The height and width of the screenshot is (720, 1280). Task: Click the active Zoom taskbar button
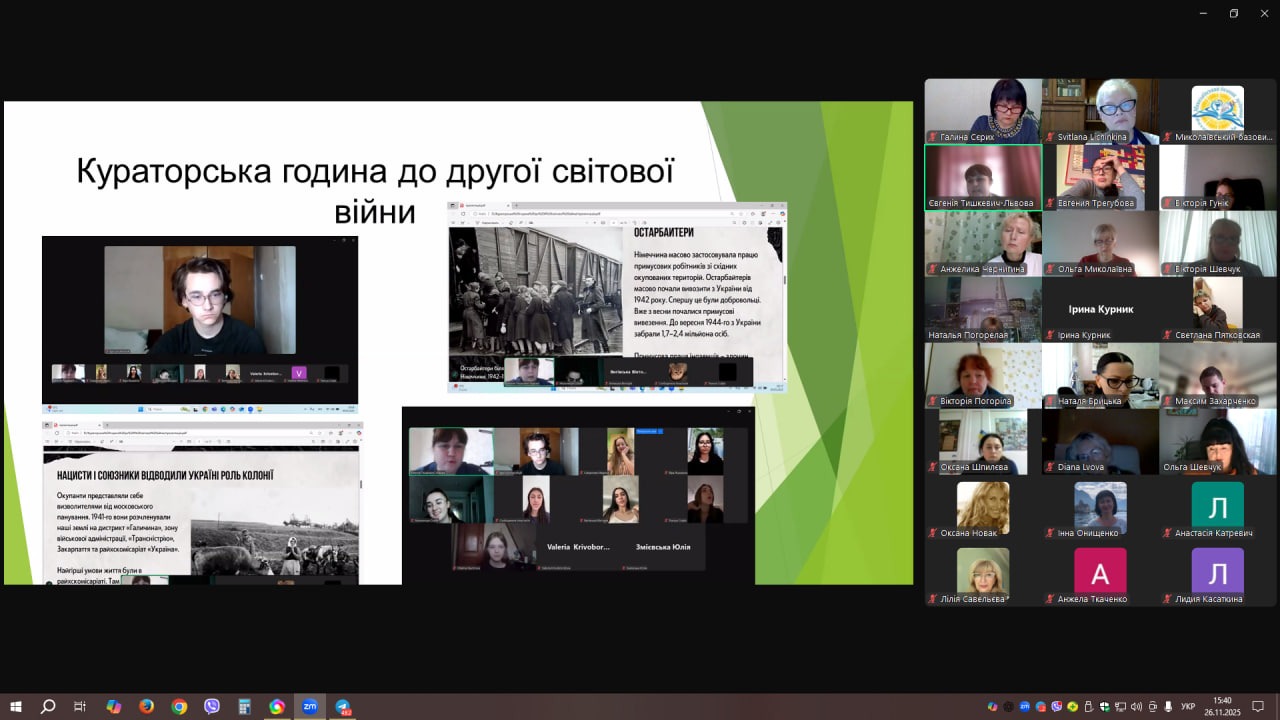pos(309,706)
